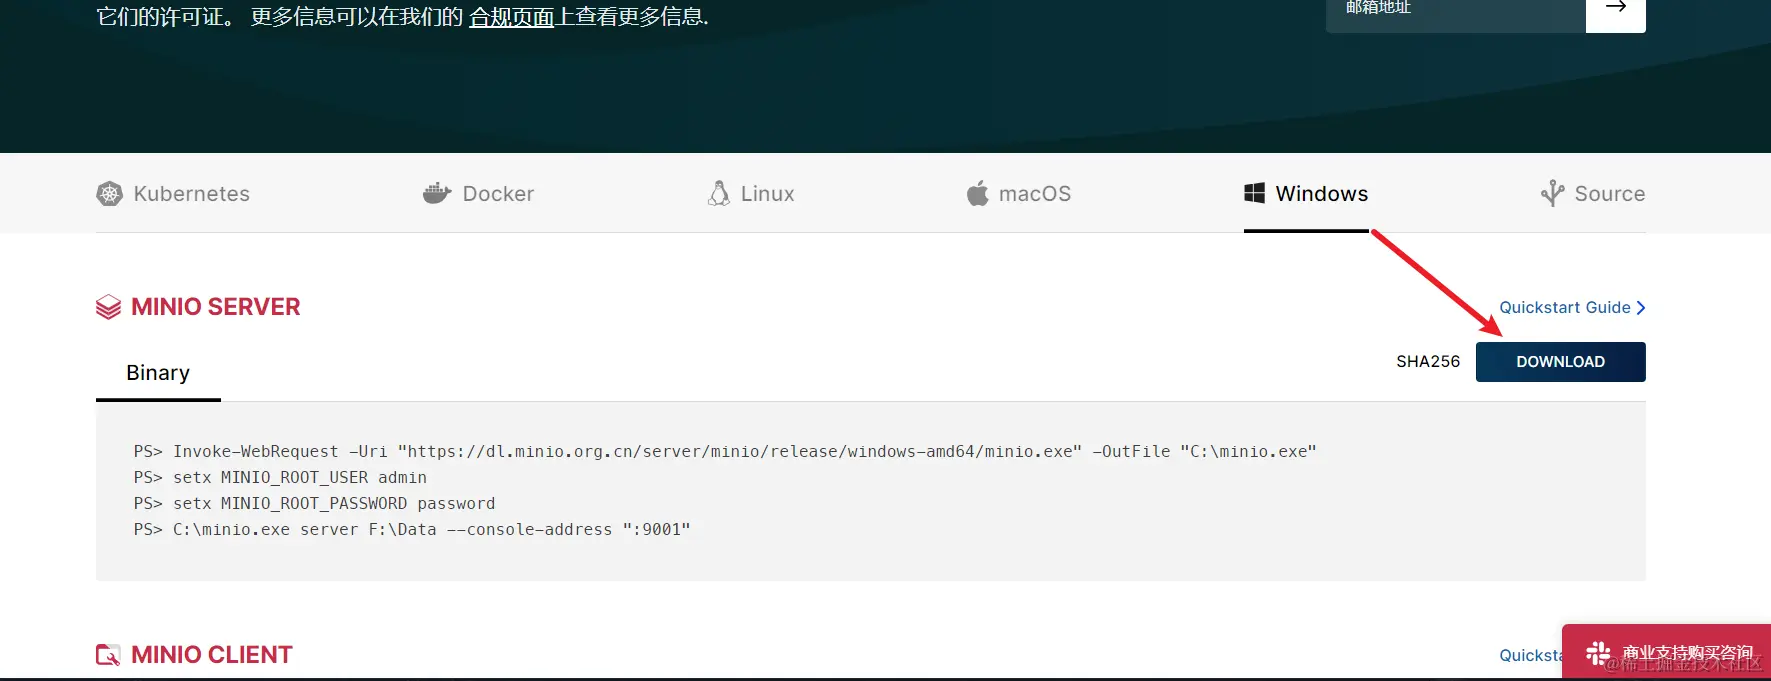Click the MINIO SERVER heading

(216, 307)
